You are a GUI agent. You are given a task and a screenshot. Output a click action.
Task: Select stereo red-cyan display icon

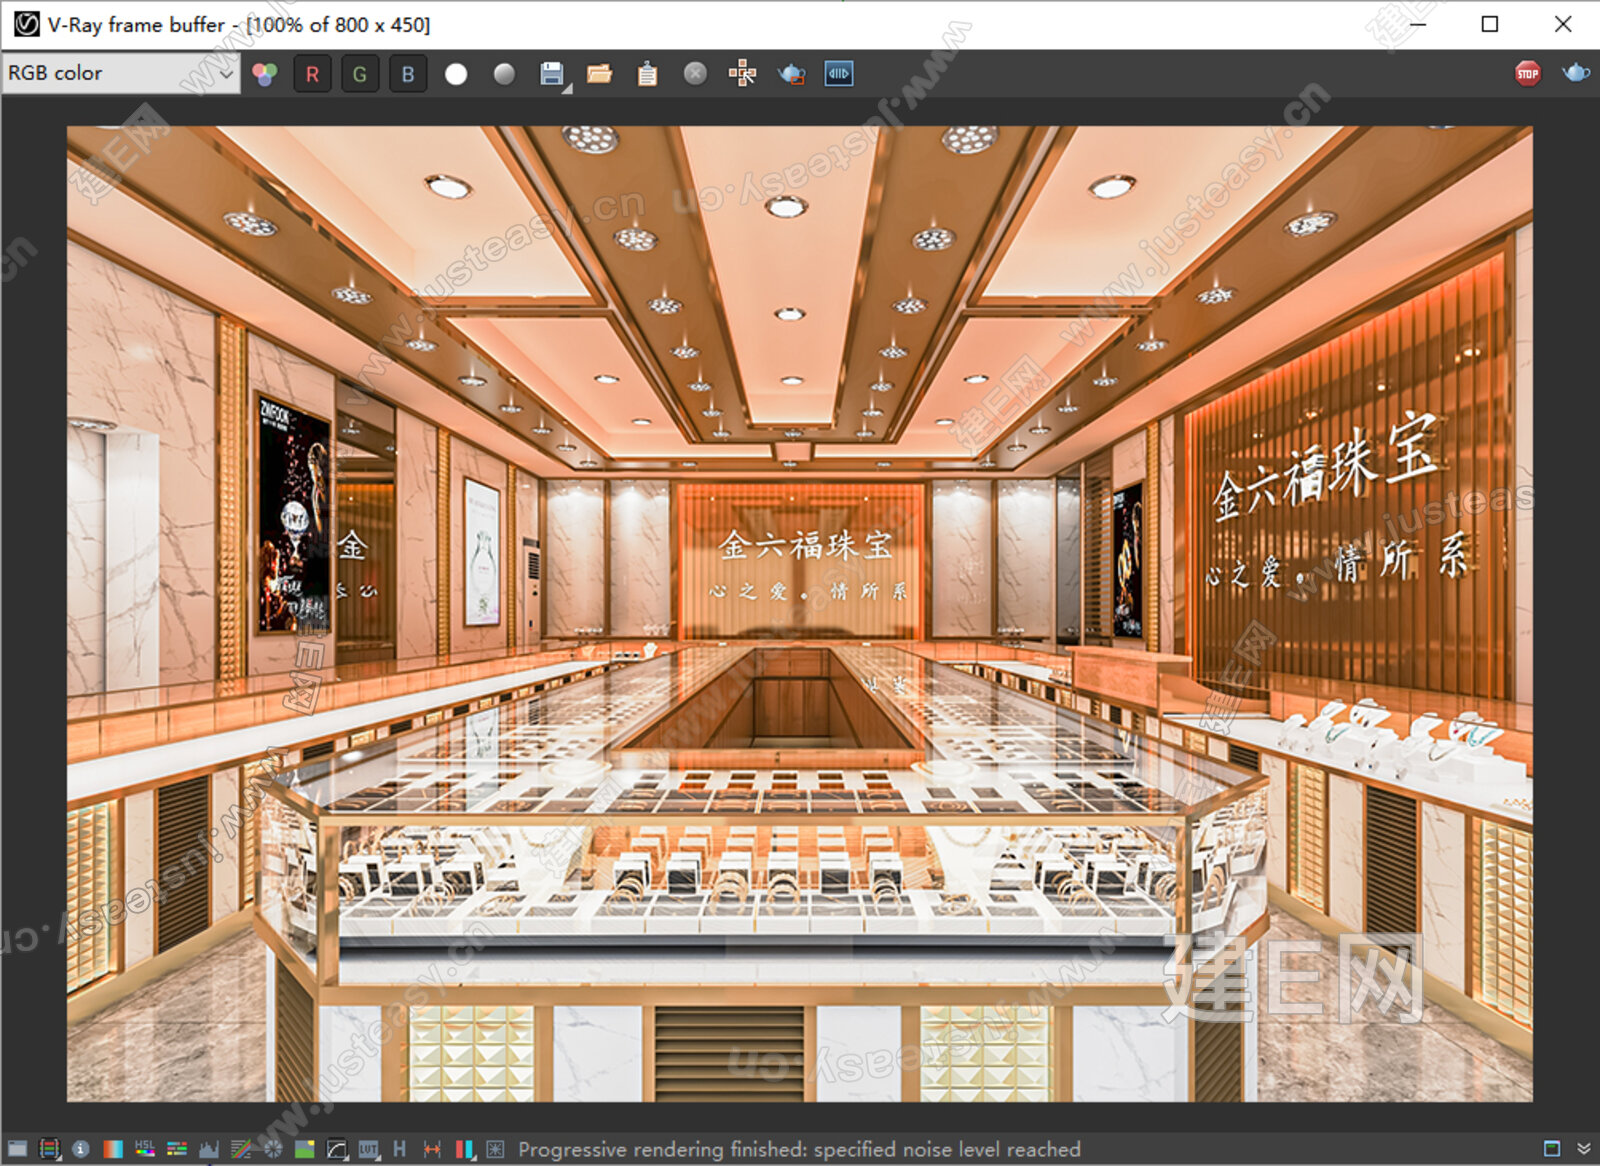pyautogui.click(x=464, y=1150)
